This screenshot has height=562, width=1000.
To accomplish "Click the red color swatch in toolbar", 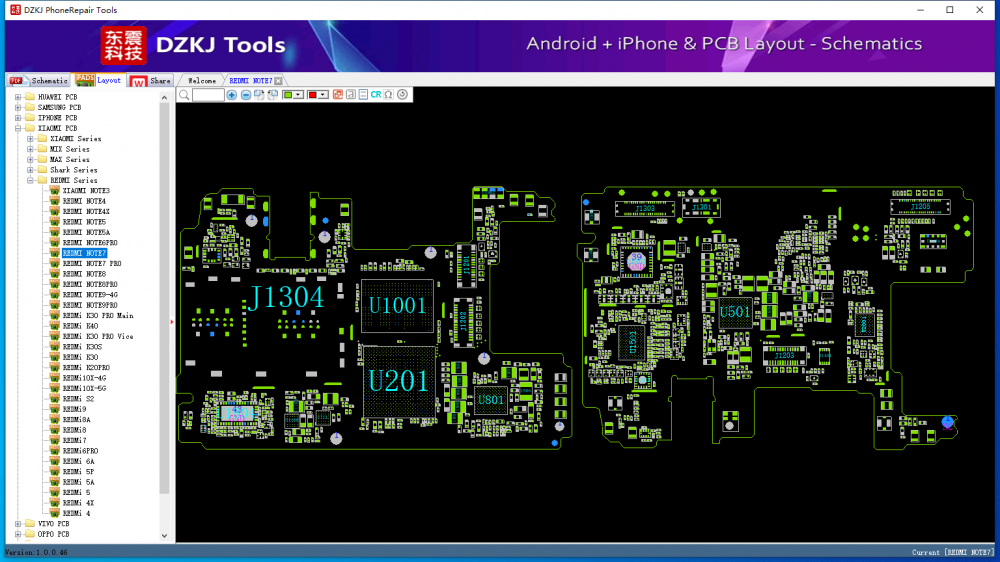I will [312, 95].
